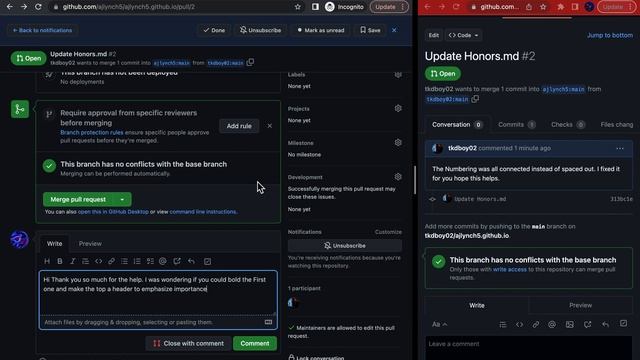
Task: Add link icon in right window editor
Action: point(536,324)
